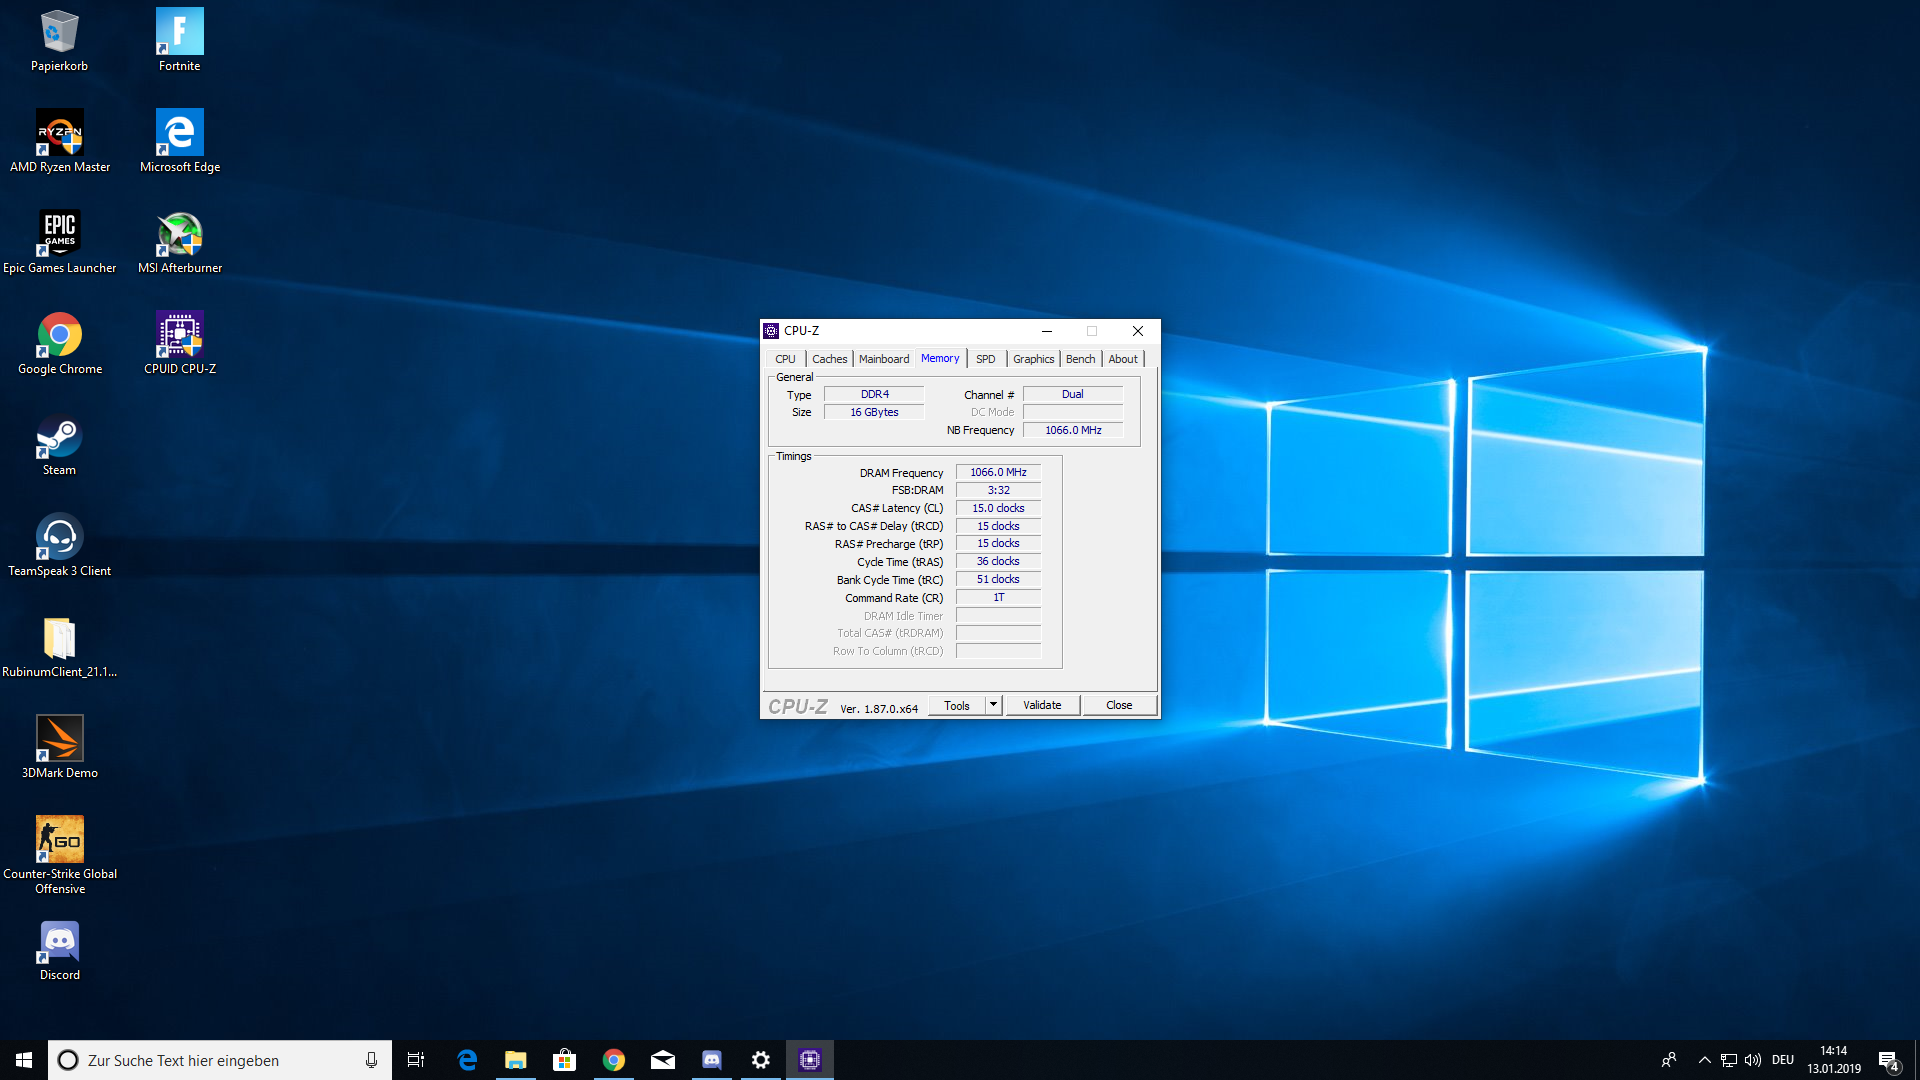The width and height of the screenshot is (1920, 1080).
Task: Open Counter-Strike Global Offensive shortcut
Action: pos(60,841)
